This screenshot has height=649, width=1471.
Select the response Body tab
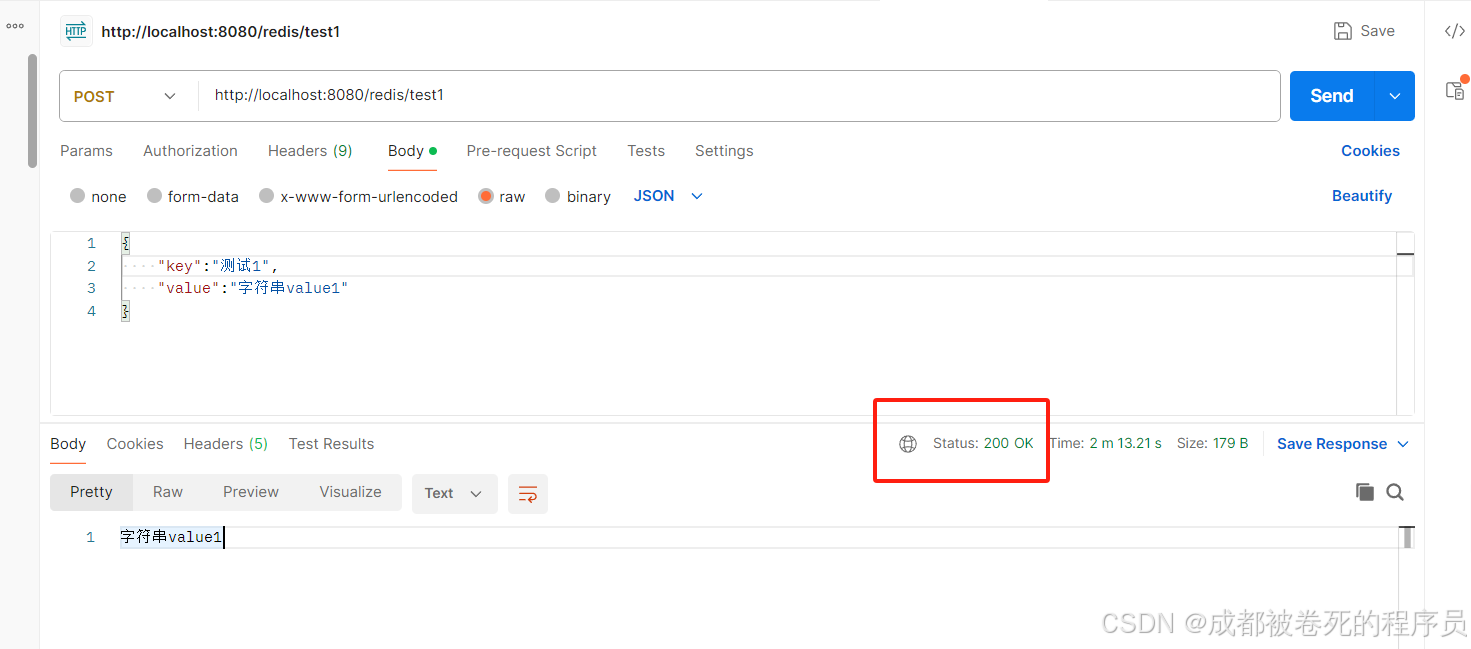(x=68, y=444)
